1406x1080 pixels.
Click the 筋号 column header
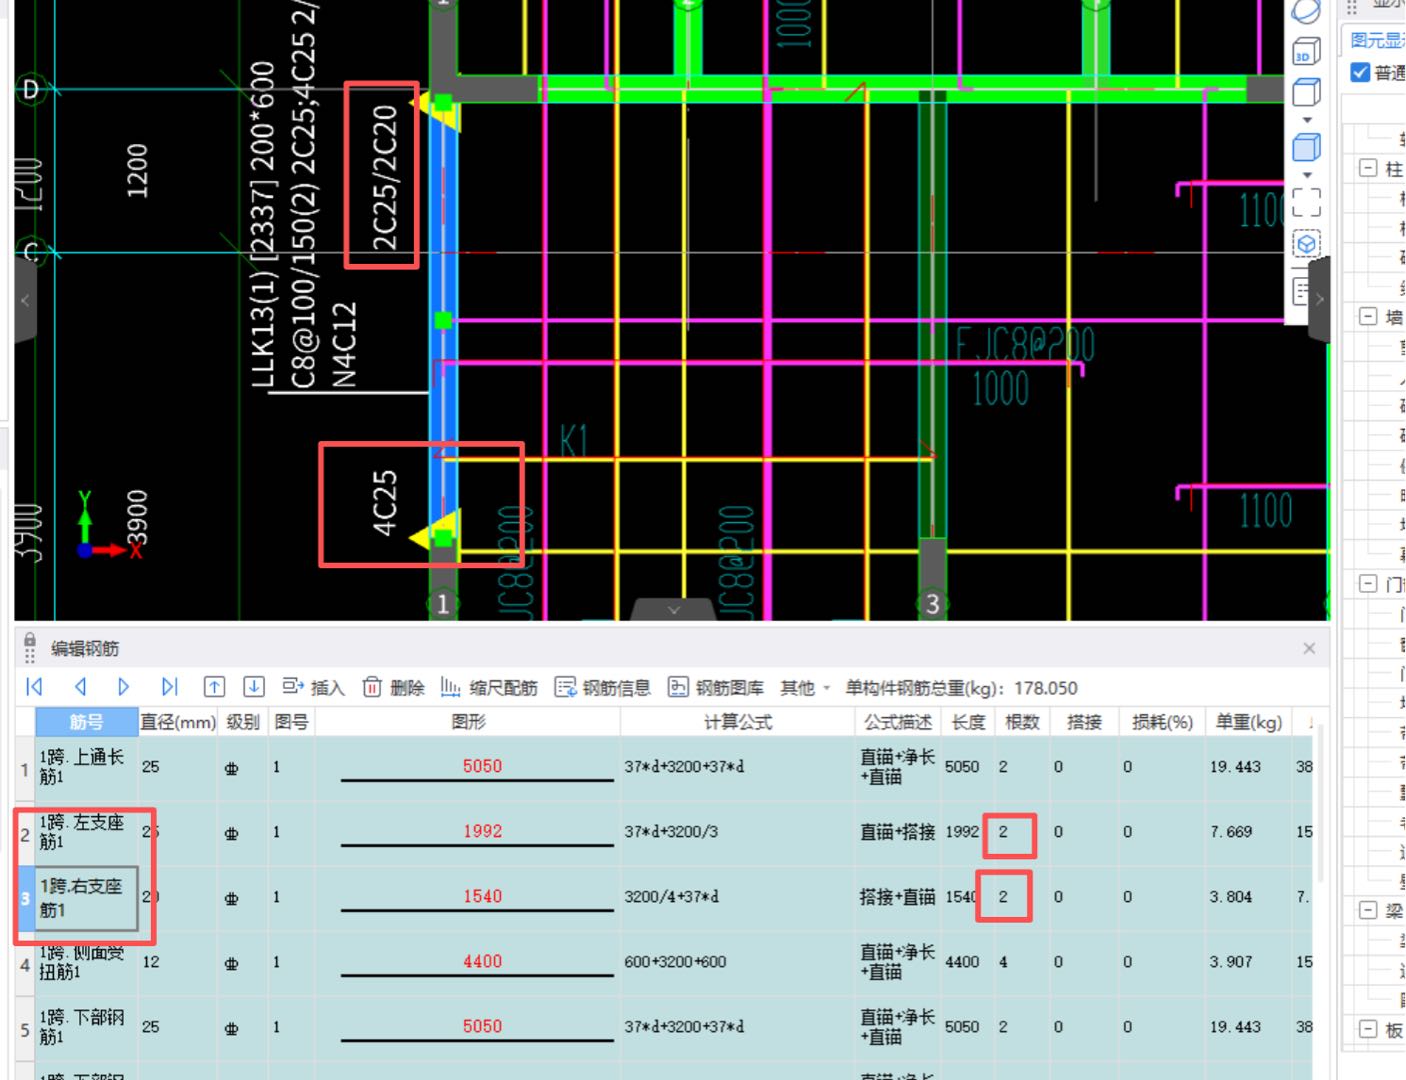[86, 722]
